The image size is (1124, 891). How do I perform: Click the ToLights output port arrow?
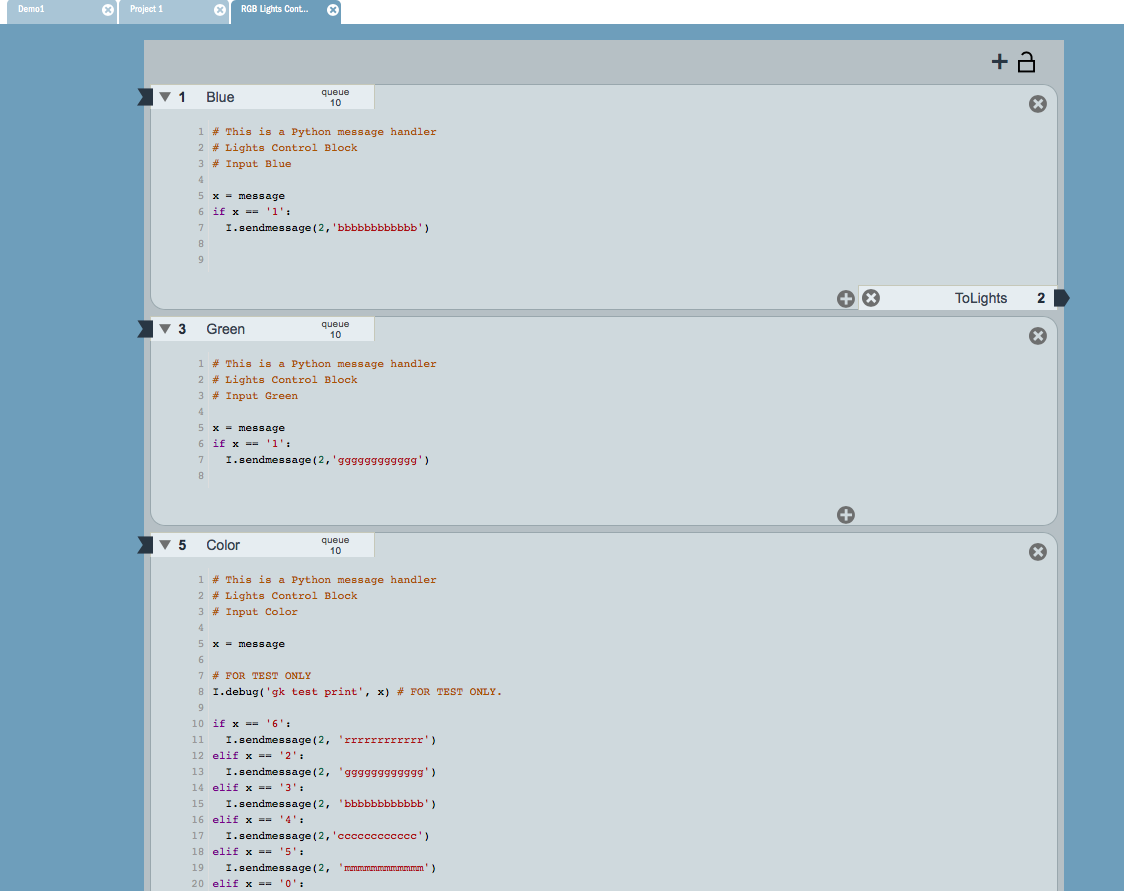(x=1062, y=298)
